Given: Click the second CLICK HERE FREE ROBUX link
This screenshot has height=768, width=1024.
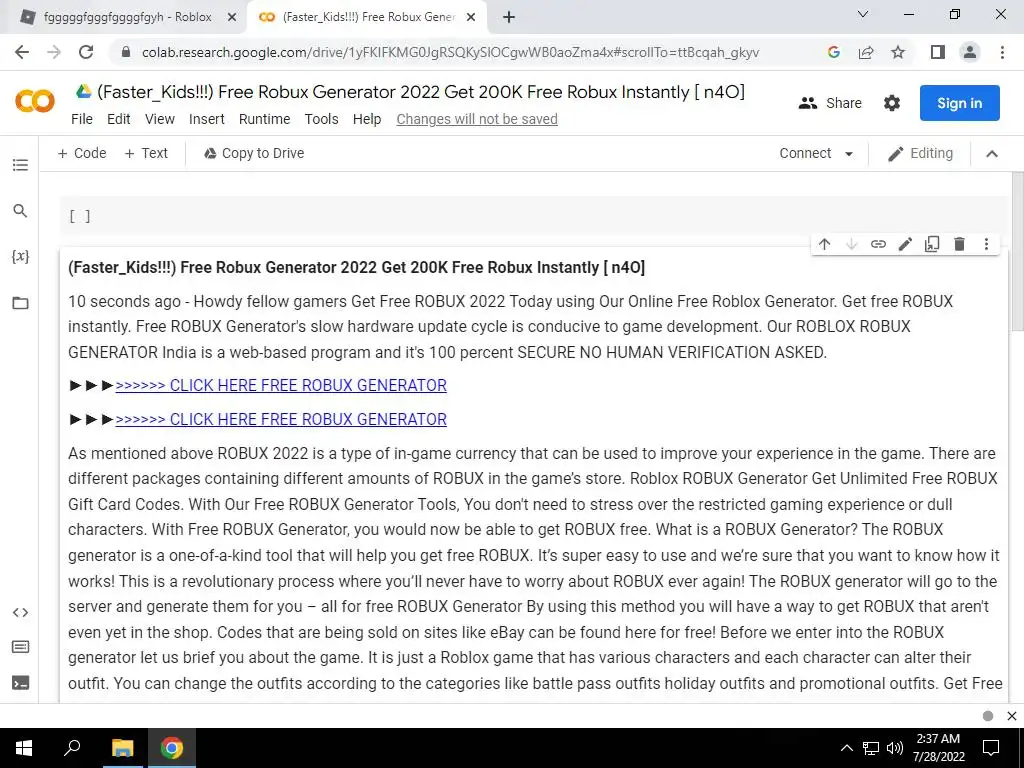Looking at the screenshot, I should pos(281,419).
